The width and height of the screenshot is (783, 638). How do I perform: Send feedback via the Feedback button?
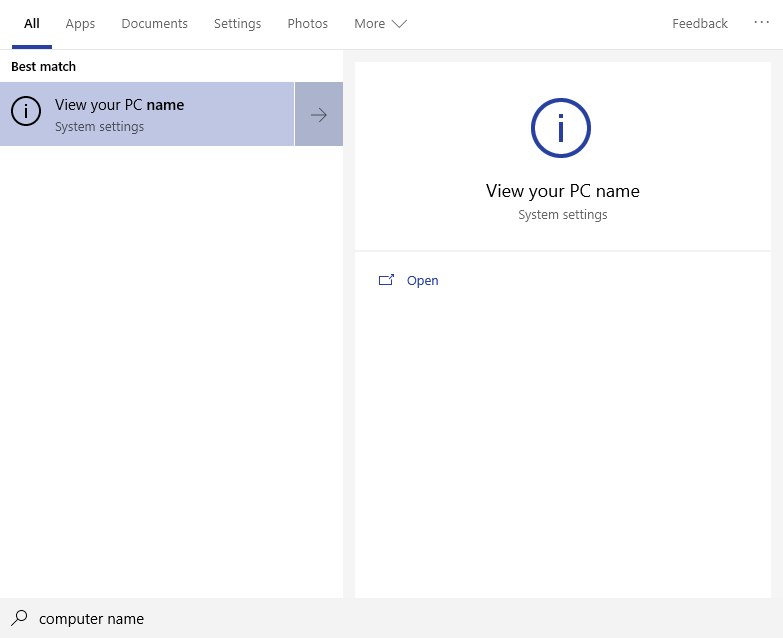(x=699, y=24)
